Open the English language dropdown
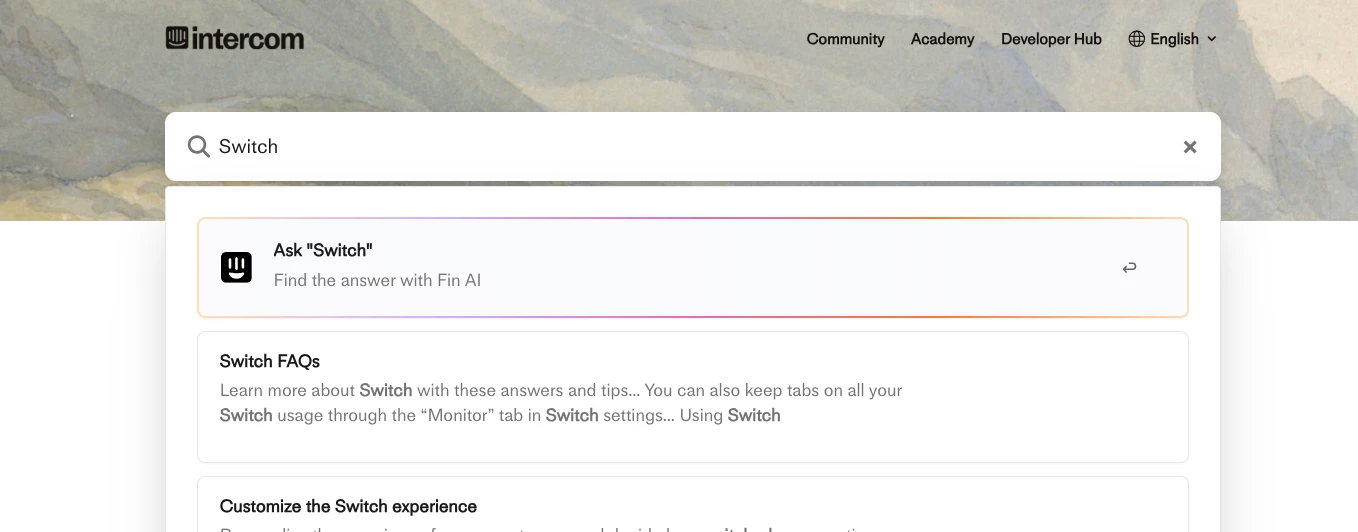This screenshot has width=1358, height=532. 1172,39
